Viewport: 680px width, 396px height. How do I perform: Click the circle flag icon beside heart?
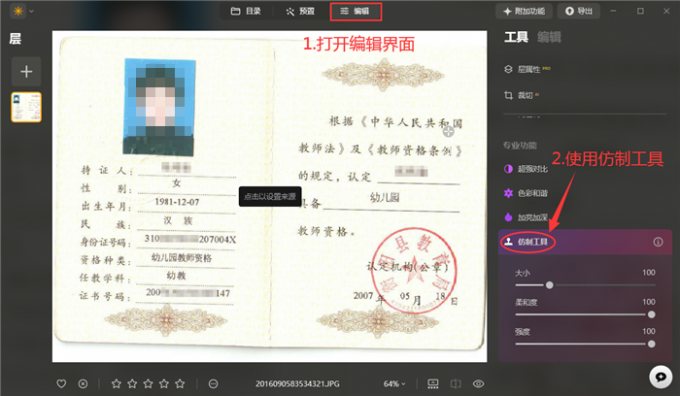[83, 384]
